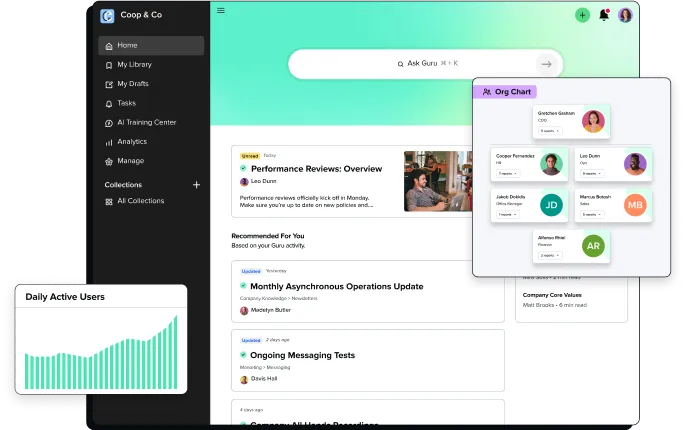Open Ongoing Messaging Tests card
The height and width of the screenshot is (430, 683).
tap(302, 355)
